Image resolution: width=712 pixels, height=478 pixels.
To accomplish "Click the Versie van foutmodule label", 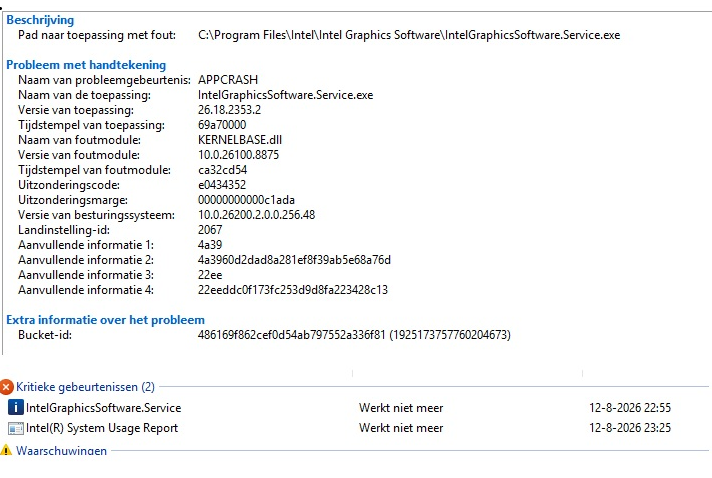I will pyautogui.click(x=79, y=155).
